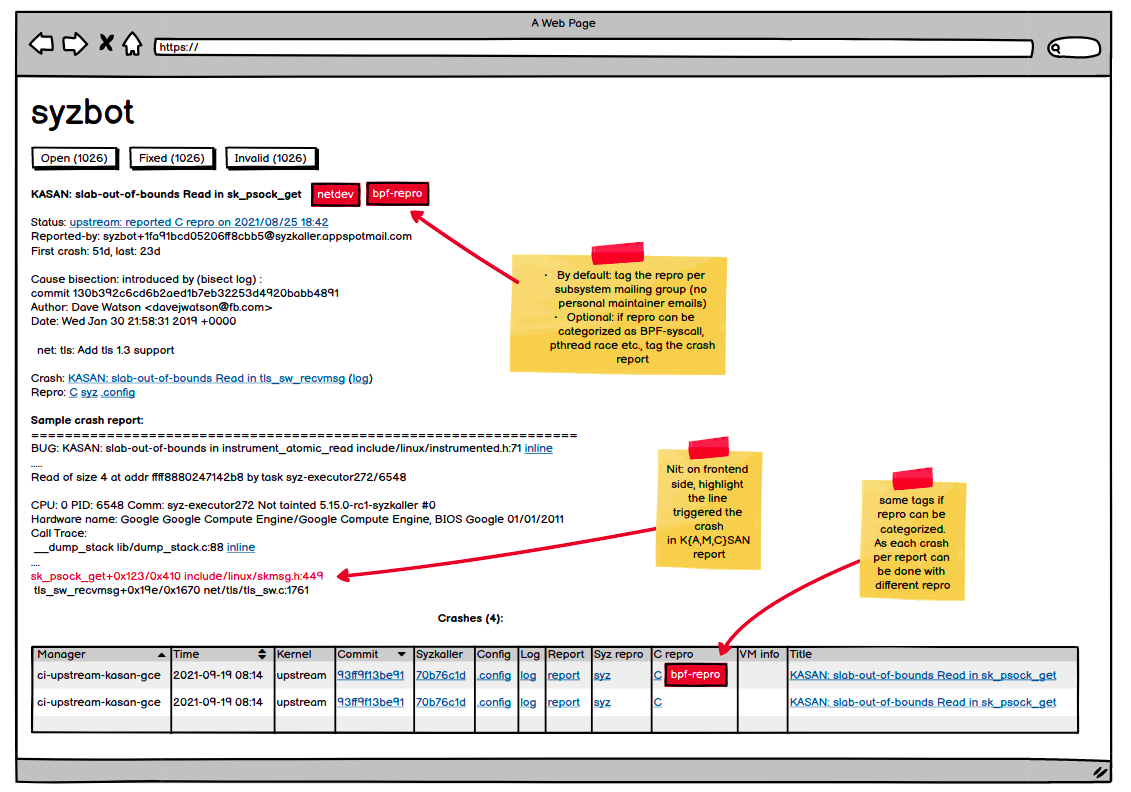Open commit 93ff9f13be91 in first row
This screenshot has height=792, width=1131.
click(x=371, y=675)
